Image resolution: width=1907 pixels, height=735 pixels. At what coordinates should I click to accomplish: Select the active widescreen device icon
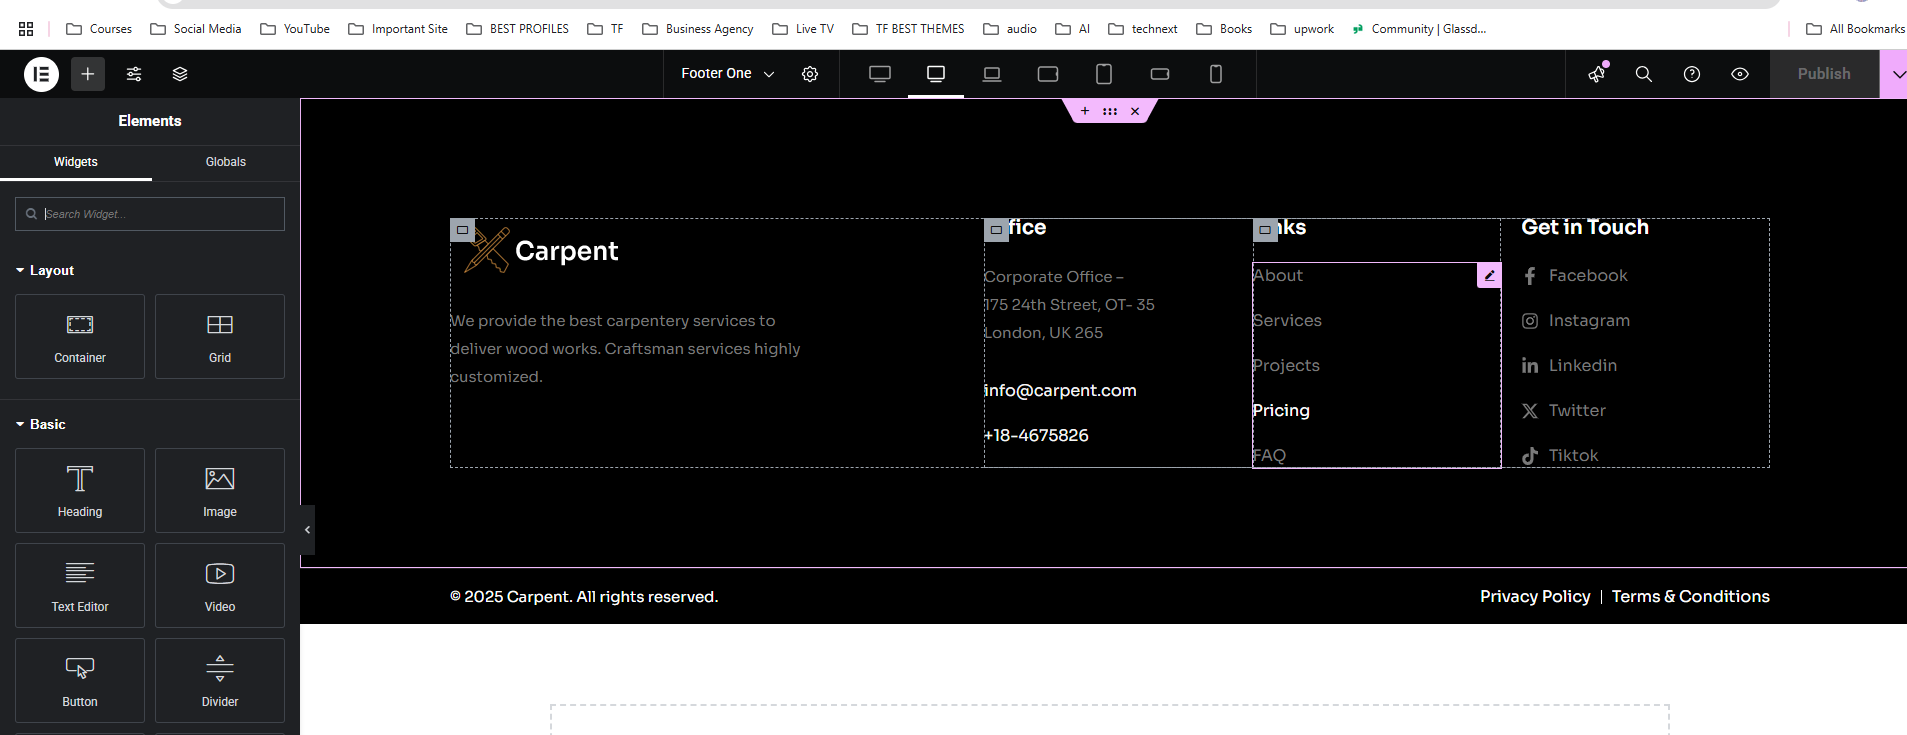(x=936, y=74)
